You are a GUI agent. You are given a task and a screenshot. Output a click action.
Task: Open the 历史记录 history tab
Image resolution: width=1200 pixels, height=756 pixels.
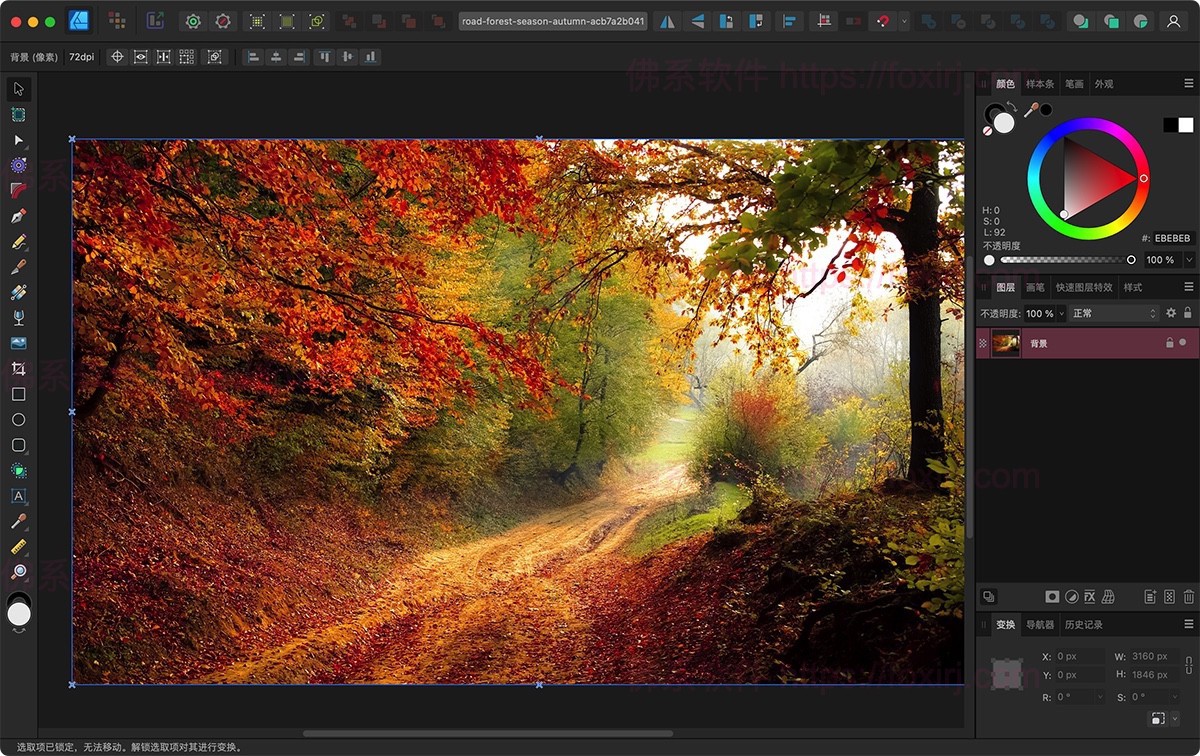click(1083, 625)
